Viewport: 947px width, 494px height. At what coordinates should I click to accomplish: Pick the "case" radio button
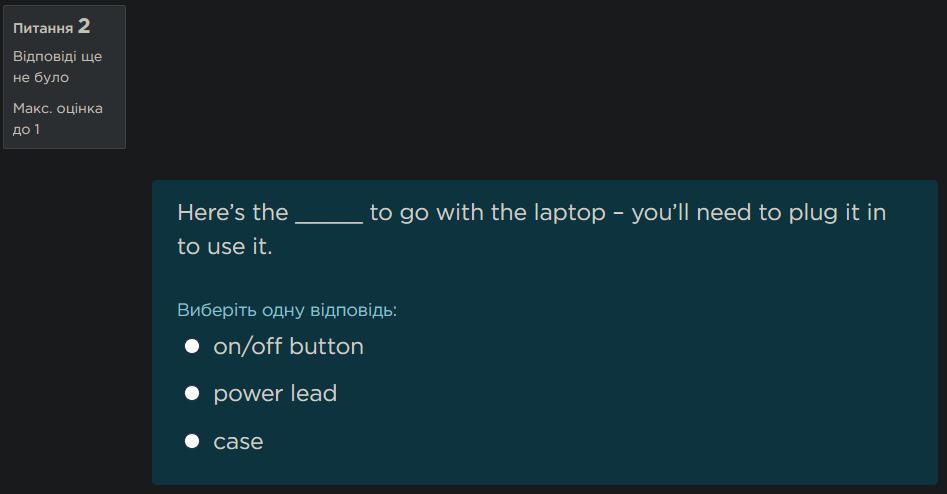tap(192, 441)
